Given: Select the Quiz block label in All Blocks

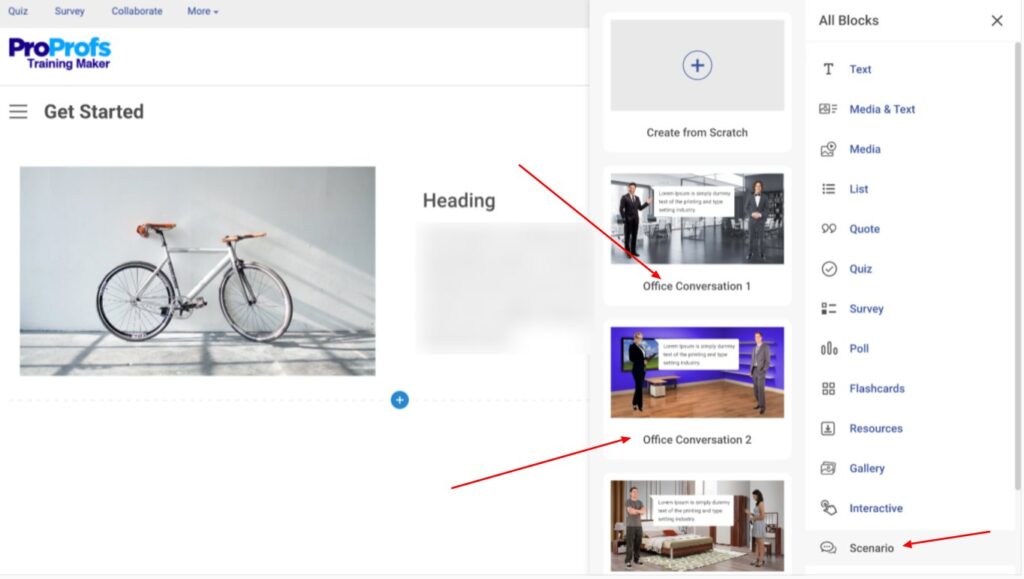Looking at the screenshot, I should pos(860,268).
